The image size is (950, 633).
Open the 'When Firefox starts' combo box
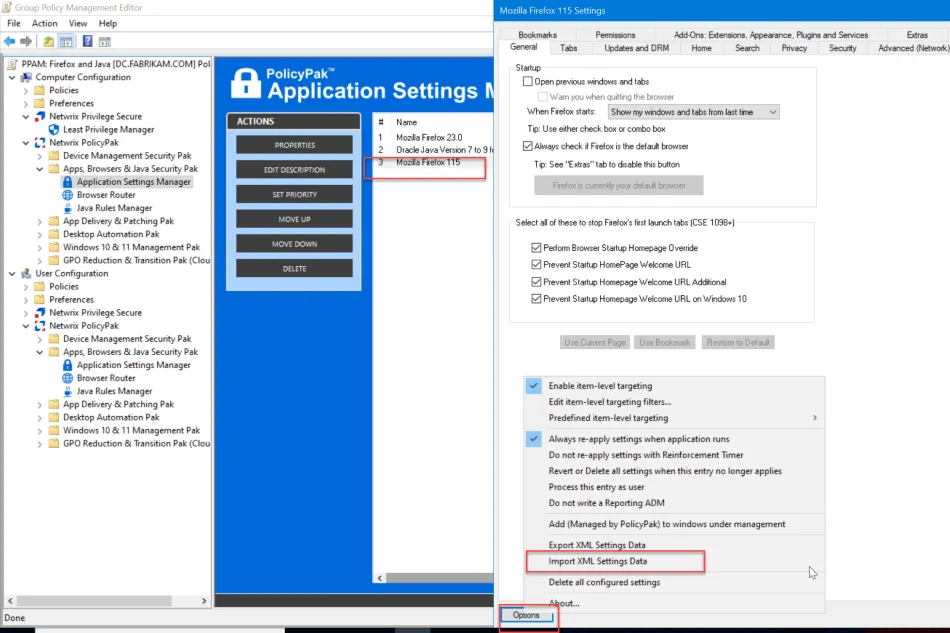coord(694,112)
